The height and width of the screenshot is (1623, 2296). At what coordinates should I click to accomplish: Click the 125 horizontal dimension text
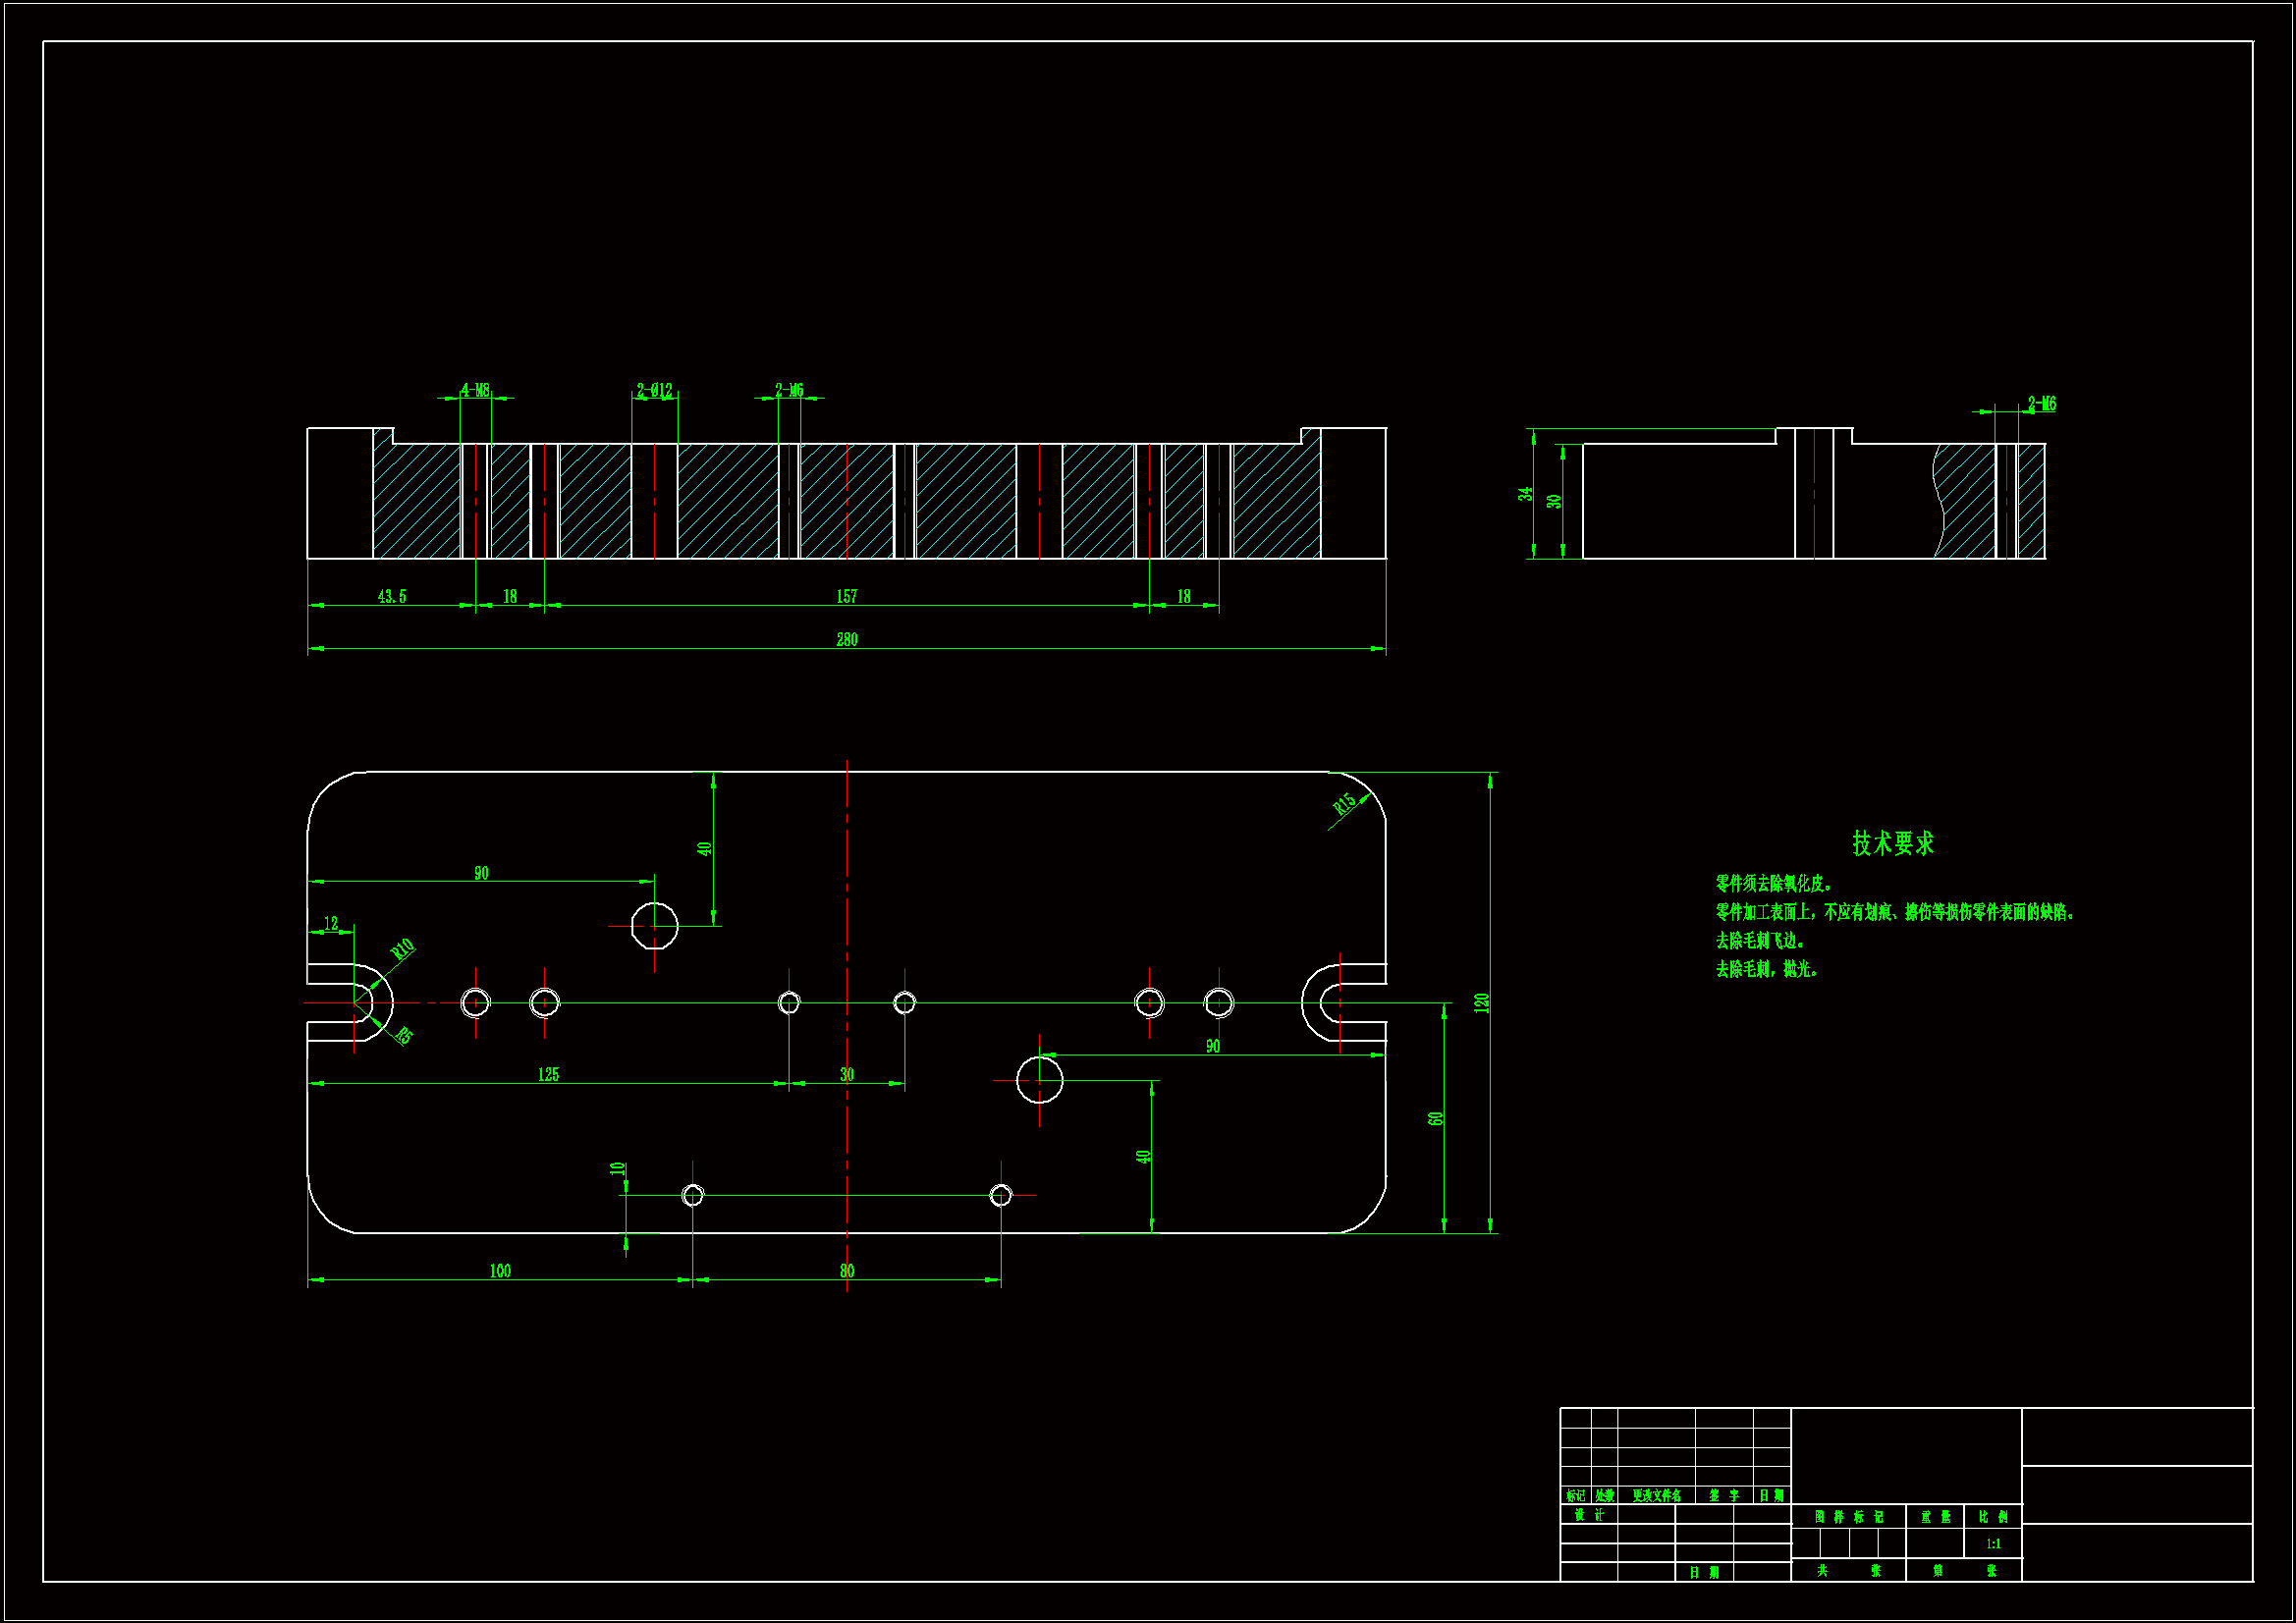(548, 1074)
